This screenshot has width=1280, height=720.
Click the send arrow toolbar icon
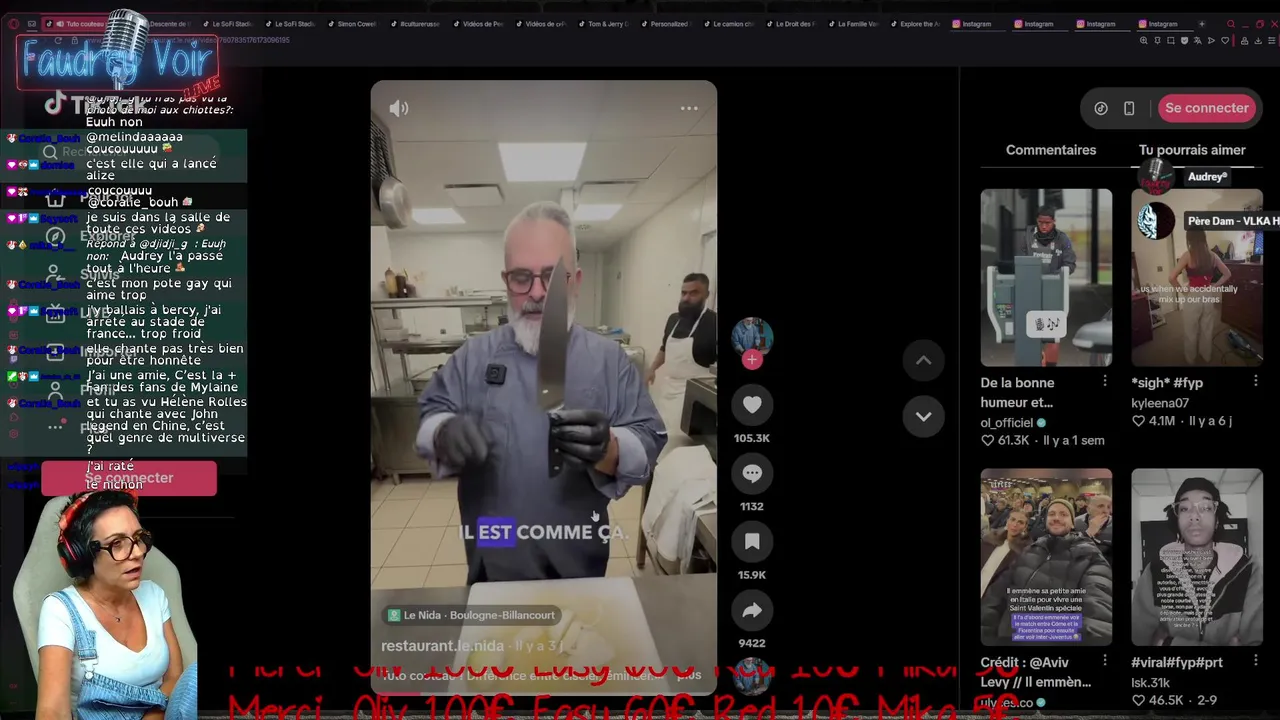pos(1211,41)
